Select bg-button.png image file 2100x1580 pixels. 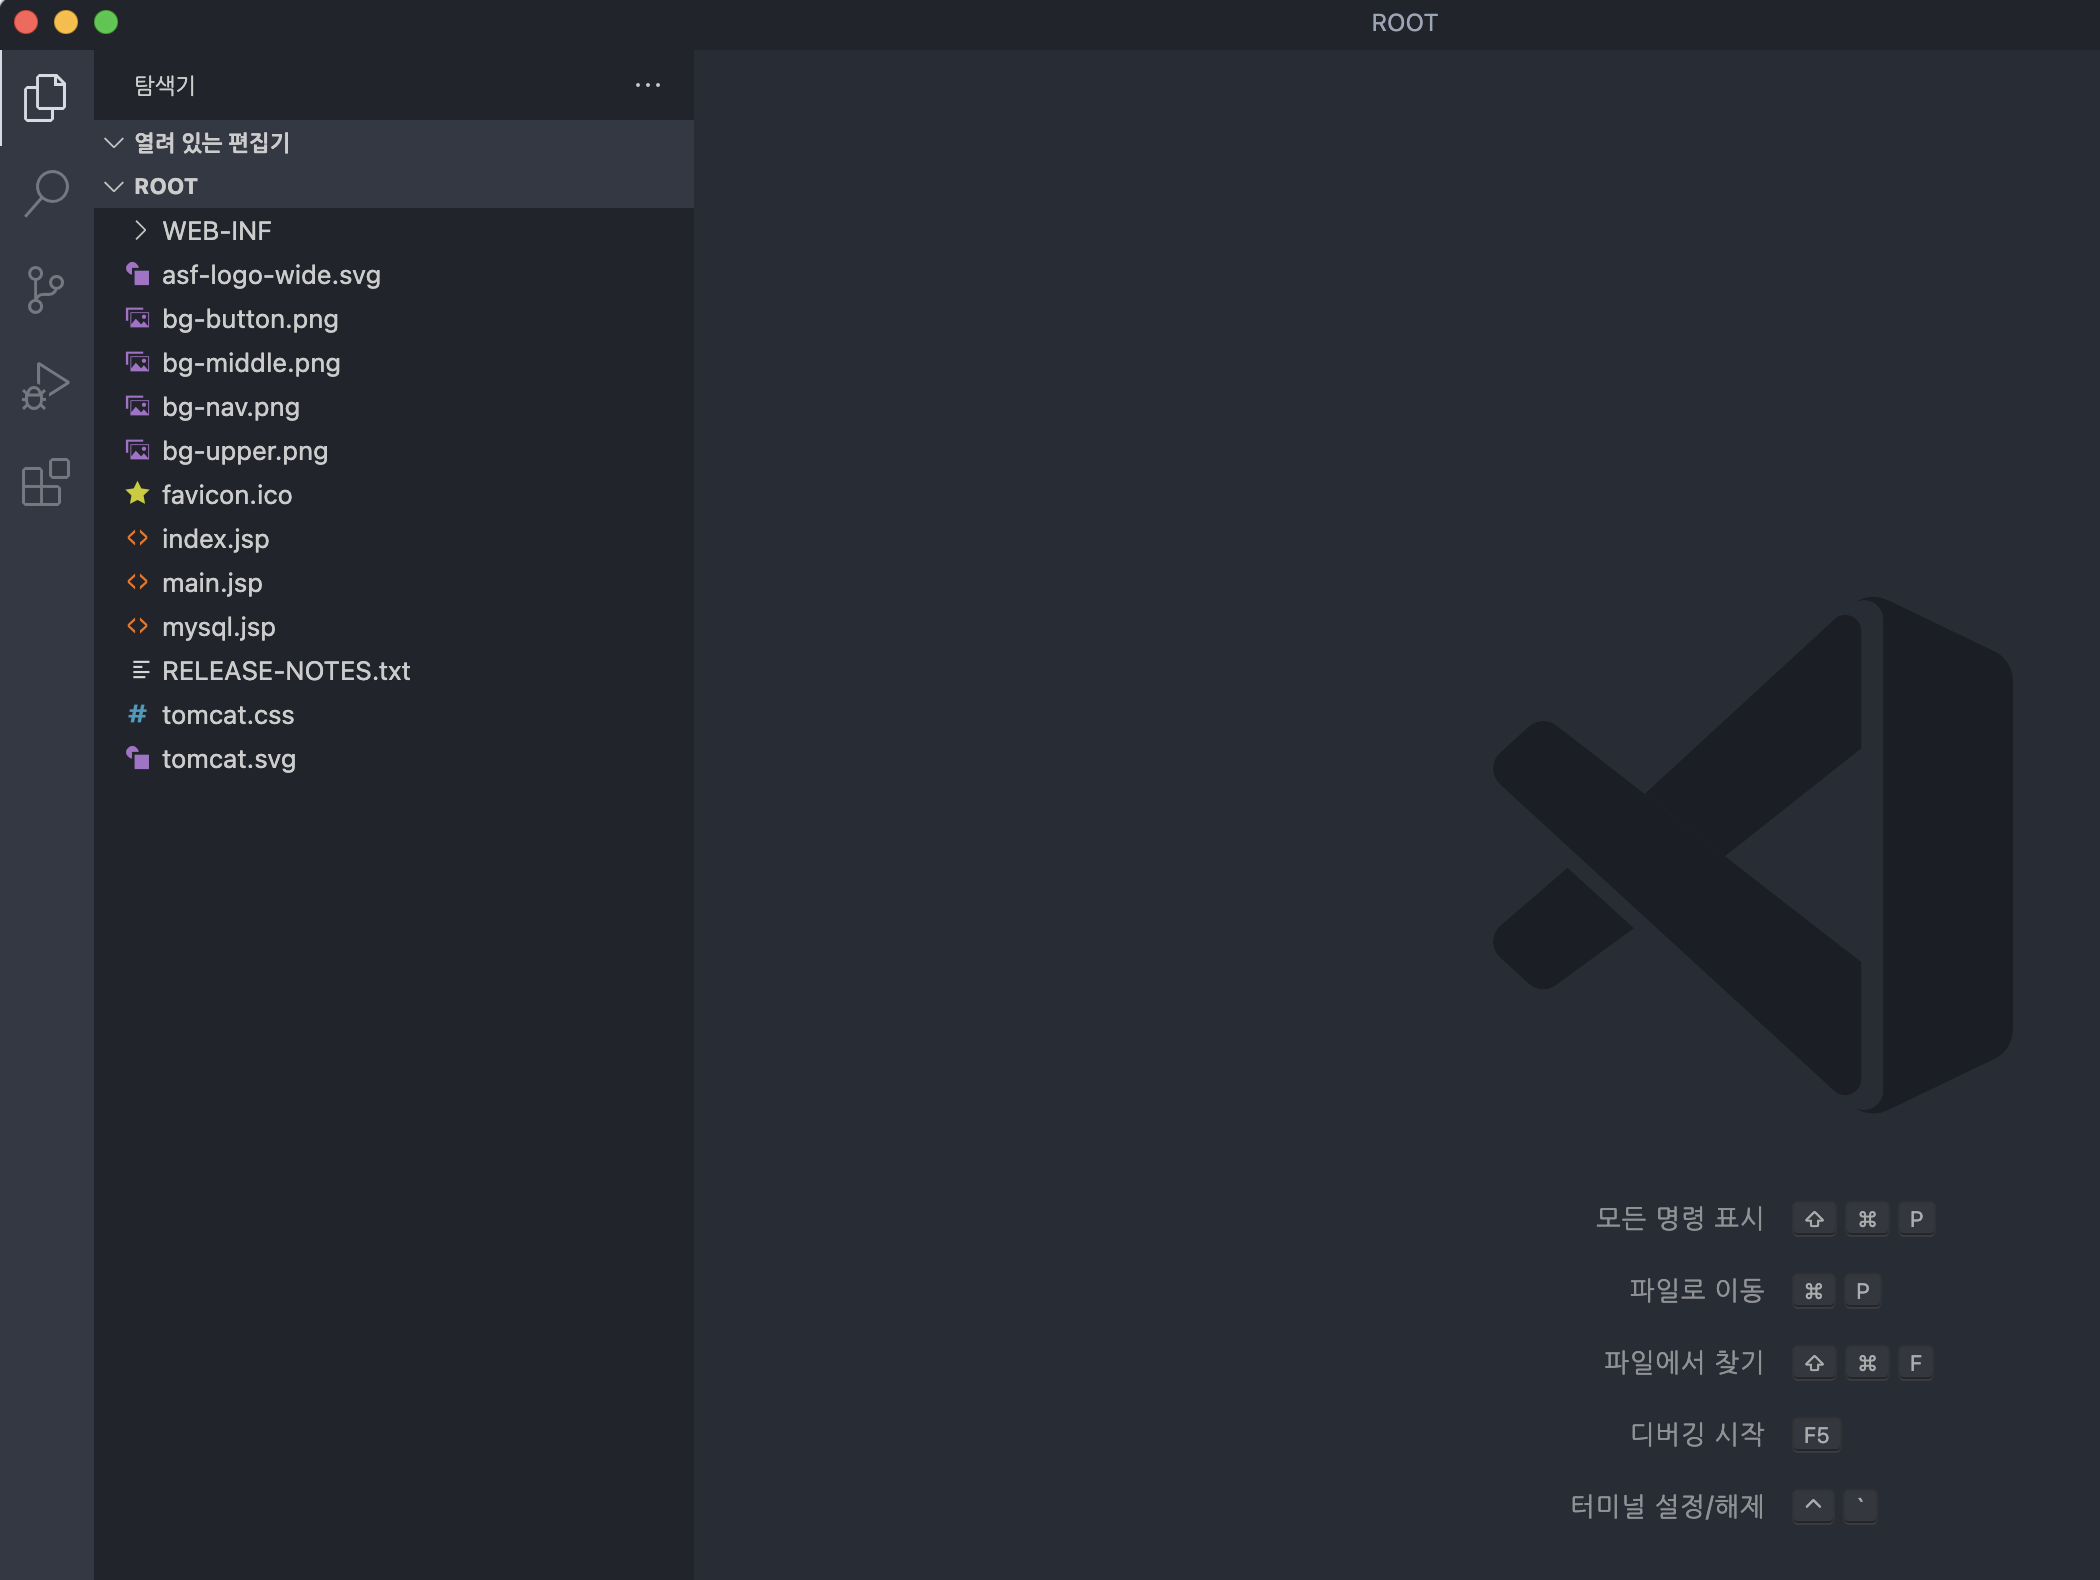pos(250,319)
